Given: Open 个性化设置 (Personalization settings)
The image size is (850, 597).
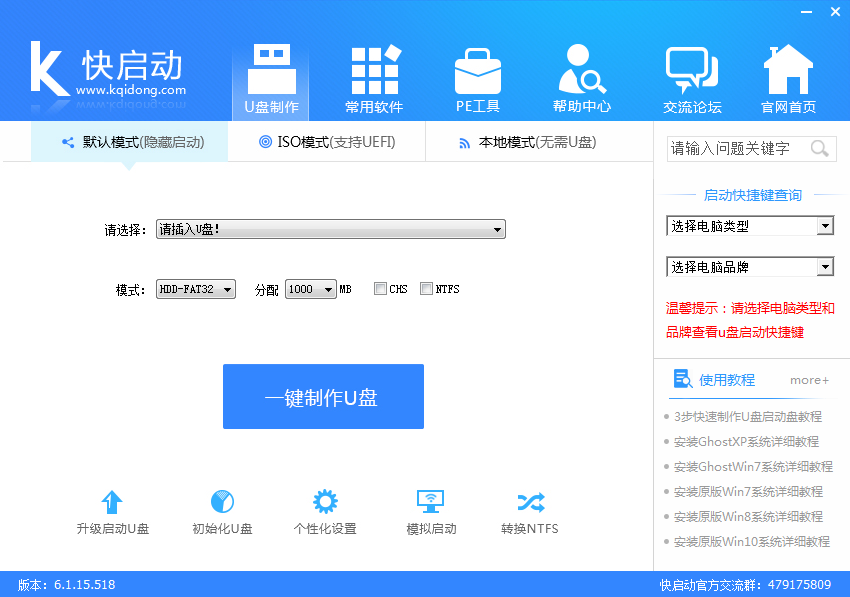Looking at the screenshot, I should click(x=324, y=510).
